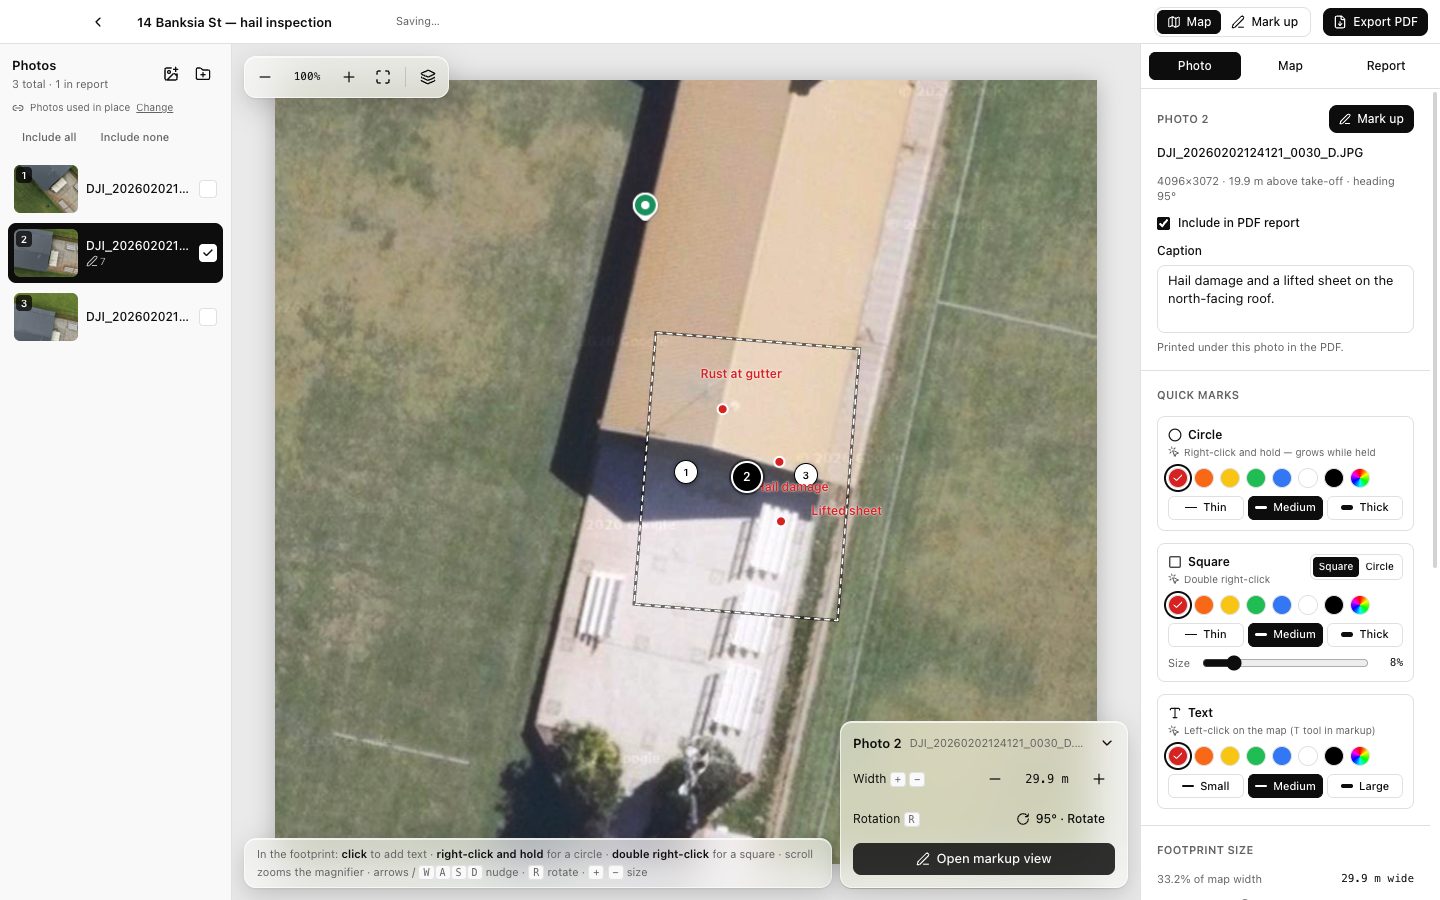Pick the green swatch in Text section
Viewport: 1440px width, 900px height.
click(x=1256, y=756)
